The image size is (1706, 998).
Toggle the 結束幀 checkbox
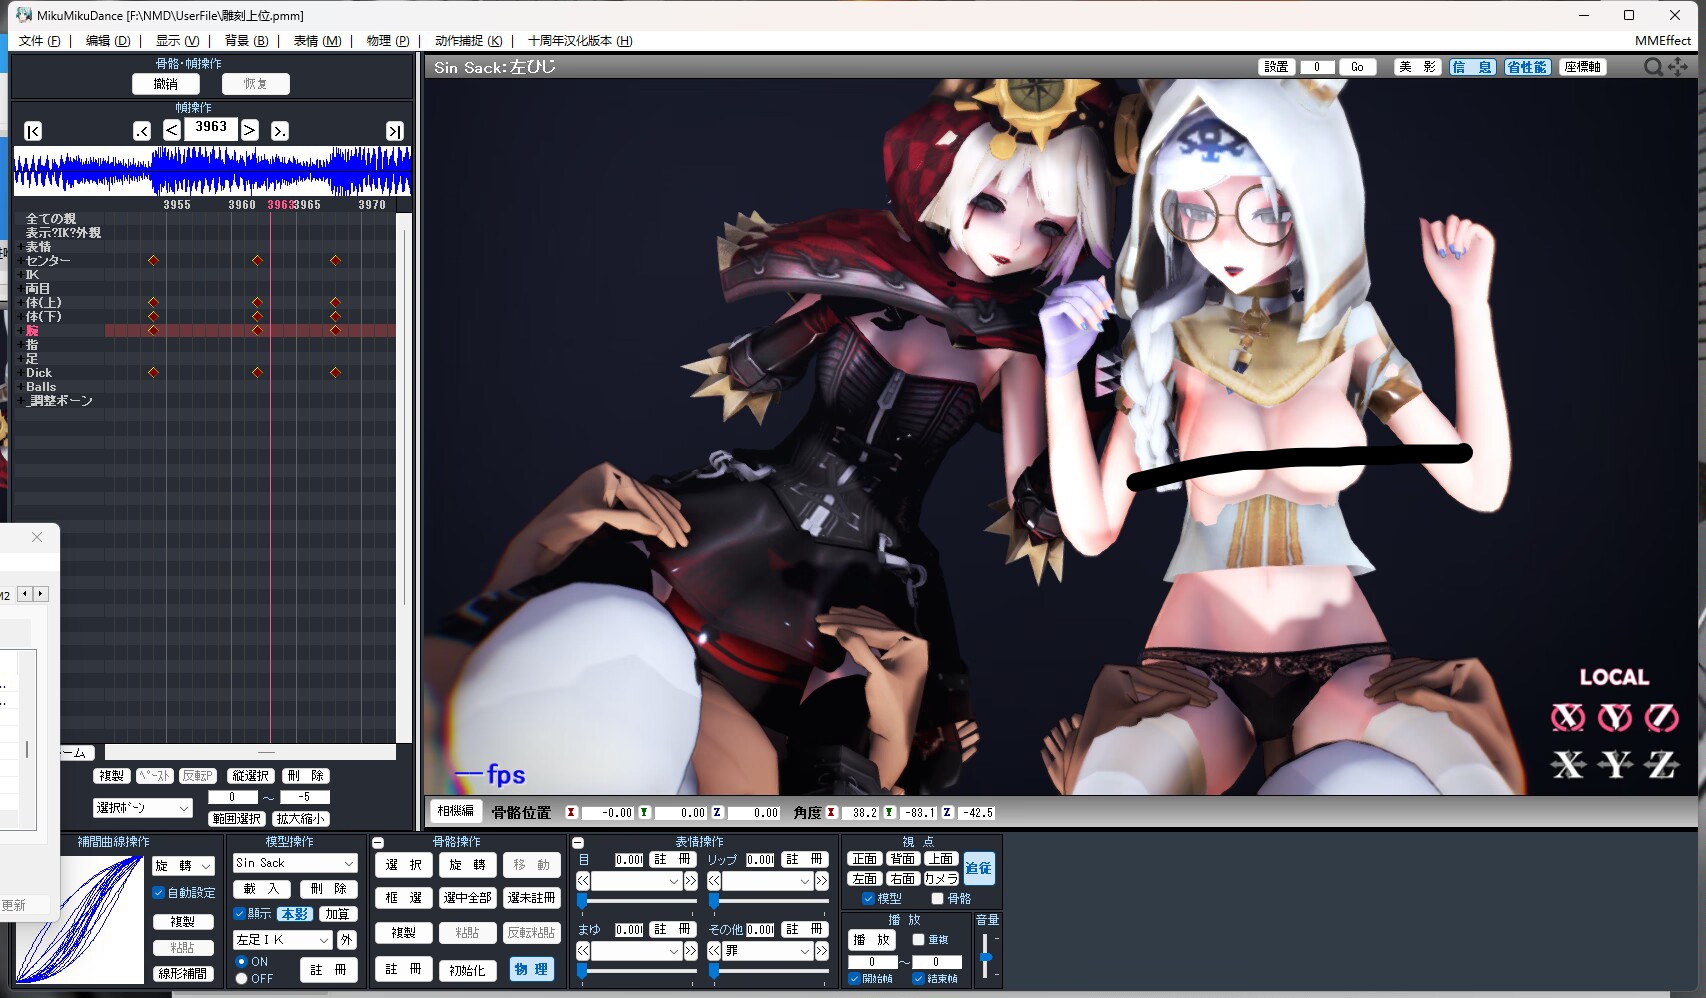tap(918, 979)
